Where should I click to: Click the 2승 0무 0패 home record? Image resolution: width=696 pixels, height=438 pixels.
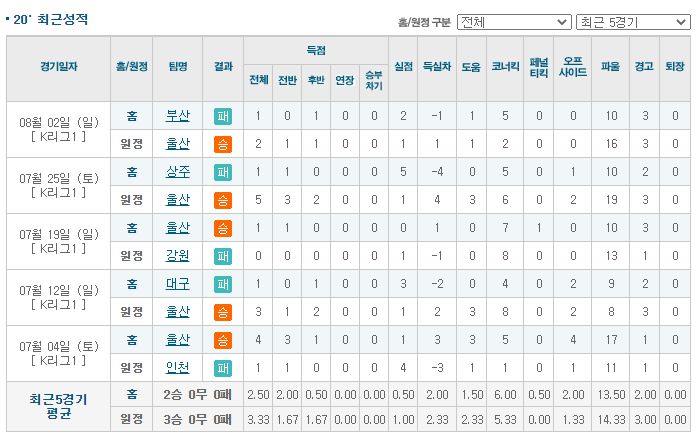click(198, 395)
